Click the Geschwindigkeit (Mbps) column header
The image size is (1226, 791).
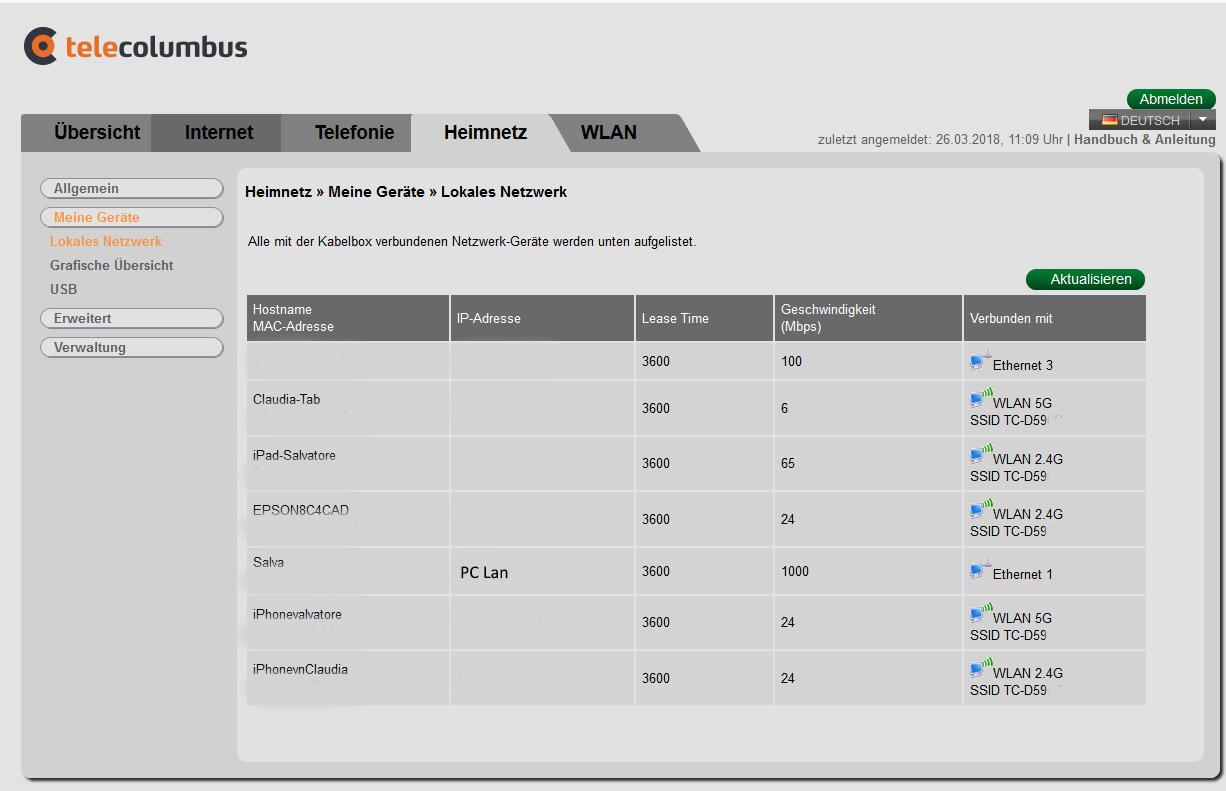(x=868, y=318)
